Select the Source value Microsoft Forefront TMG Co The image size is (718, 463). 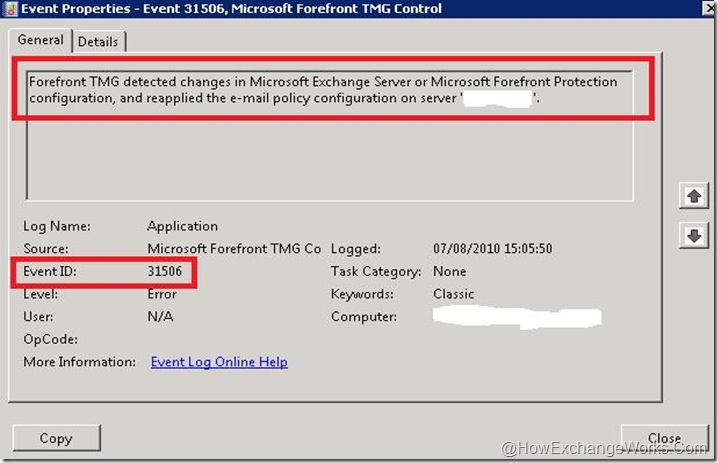(234, 249)
